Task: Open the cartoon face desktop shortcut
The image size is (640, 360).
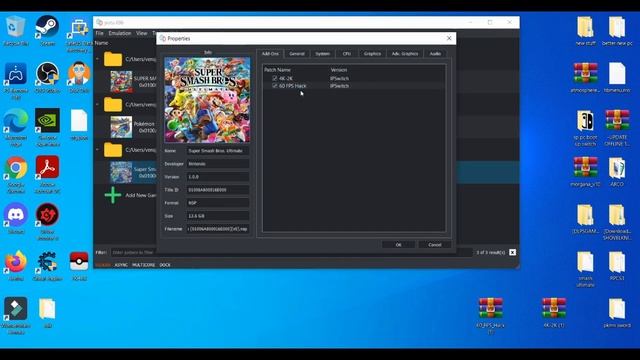Action: coord(79,78)
